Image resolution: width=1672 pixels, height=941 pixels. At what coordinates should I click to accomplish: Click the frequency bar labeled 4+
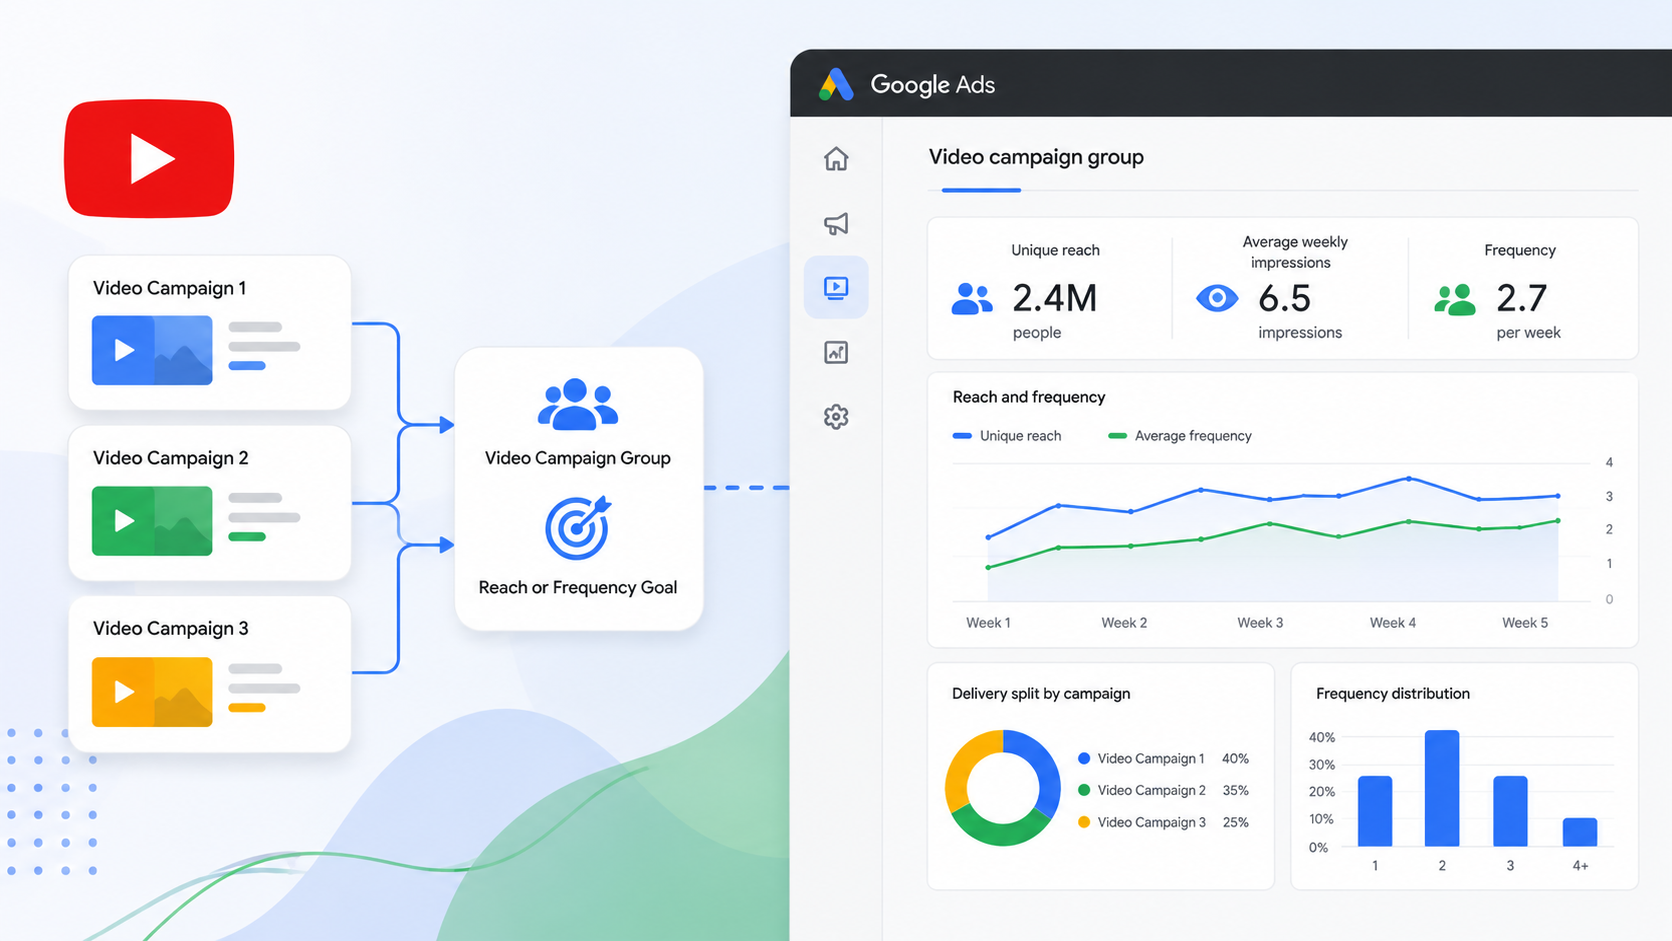[x=1580, y=832]
